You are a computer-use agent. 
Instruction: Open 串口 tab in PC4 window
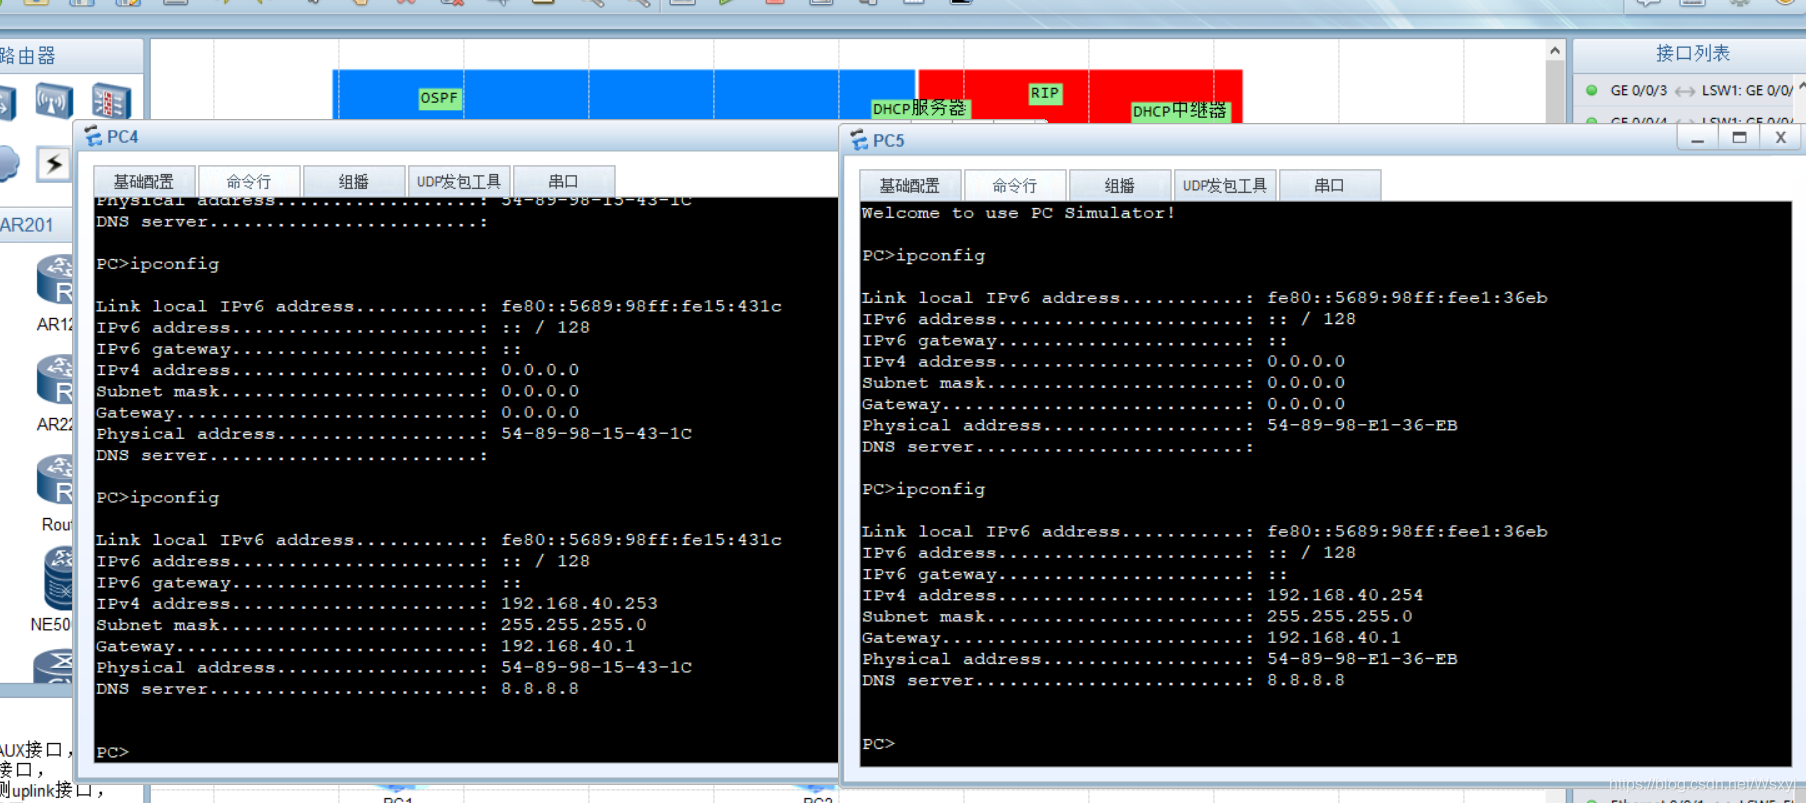[x=564, y=181]
